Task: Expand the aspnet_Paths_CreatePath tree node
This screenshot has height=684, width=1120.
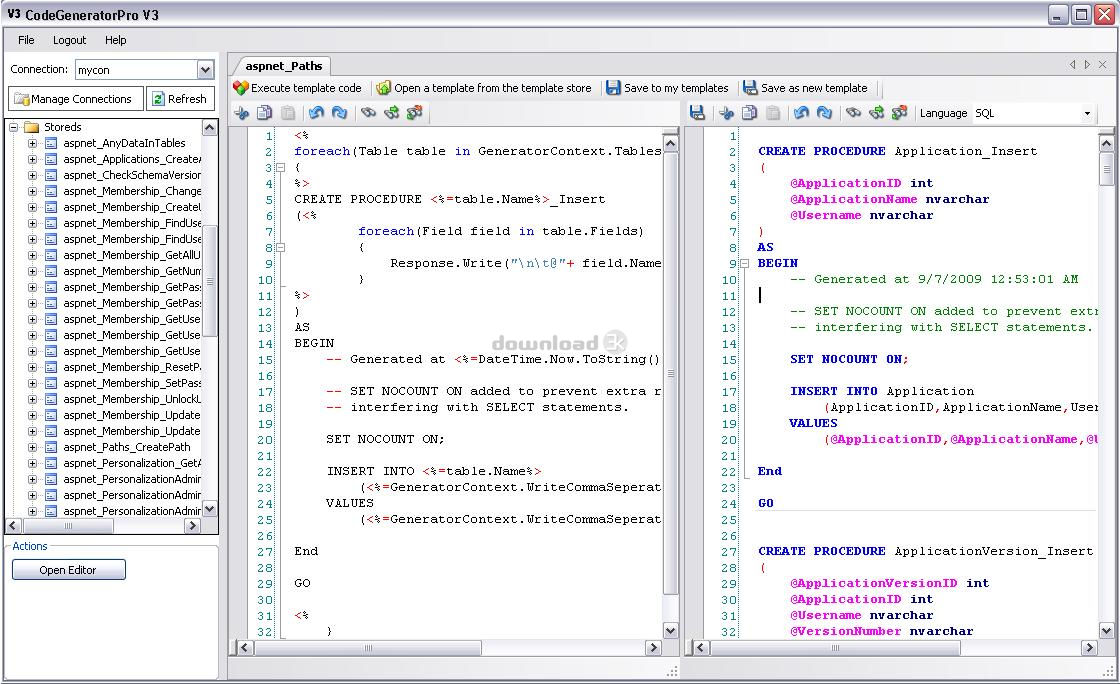Action: pyautogui.click(x=32, y=447)
